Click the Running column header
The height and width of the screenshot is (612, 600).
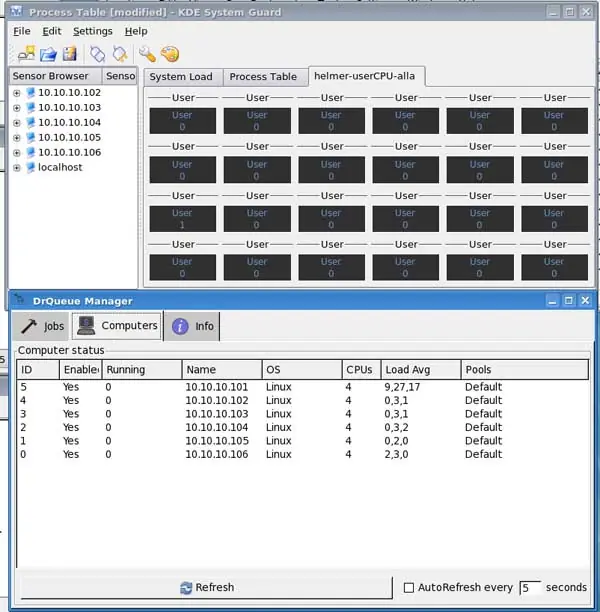[x=142, y=369]
